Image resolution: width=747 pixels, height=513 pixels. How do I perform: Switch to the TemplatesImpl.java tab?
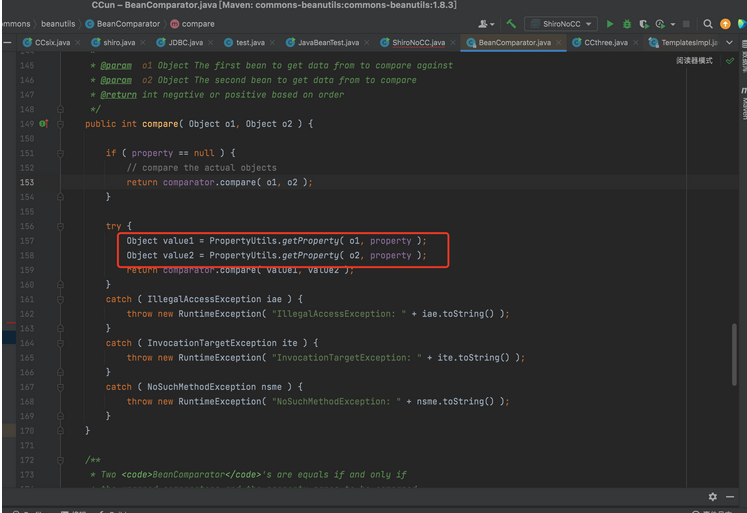pyautogui.click(x=688, y=43)
